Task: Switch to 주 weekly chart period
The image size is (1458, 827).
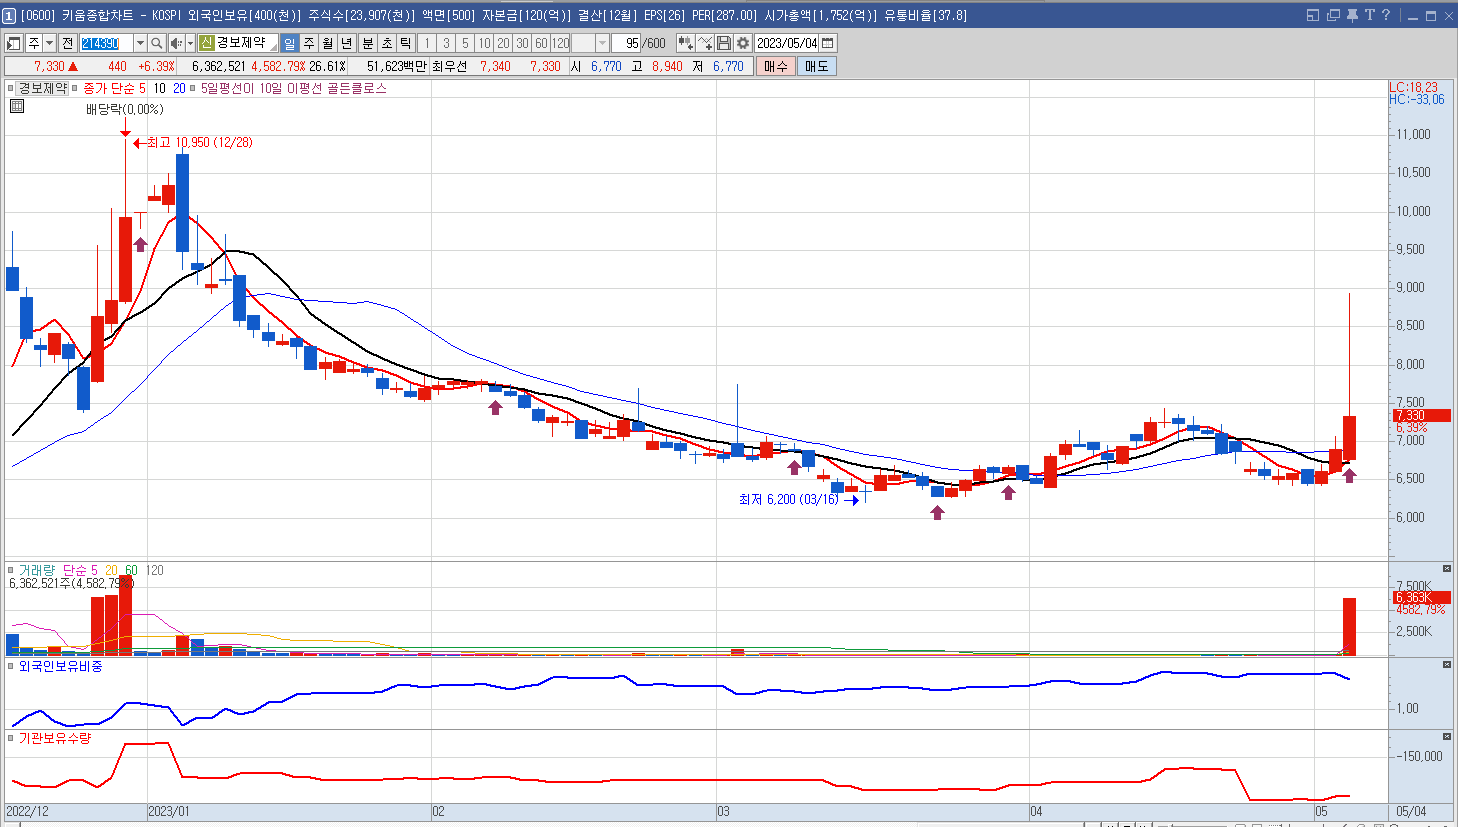Action: pyautogui.click(x=309, y=43)
